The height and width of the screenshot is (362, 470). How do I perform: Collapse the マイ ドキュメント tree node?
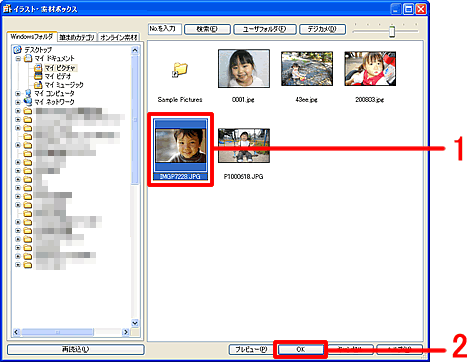click(x=18, y=59)
